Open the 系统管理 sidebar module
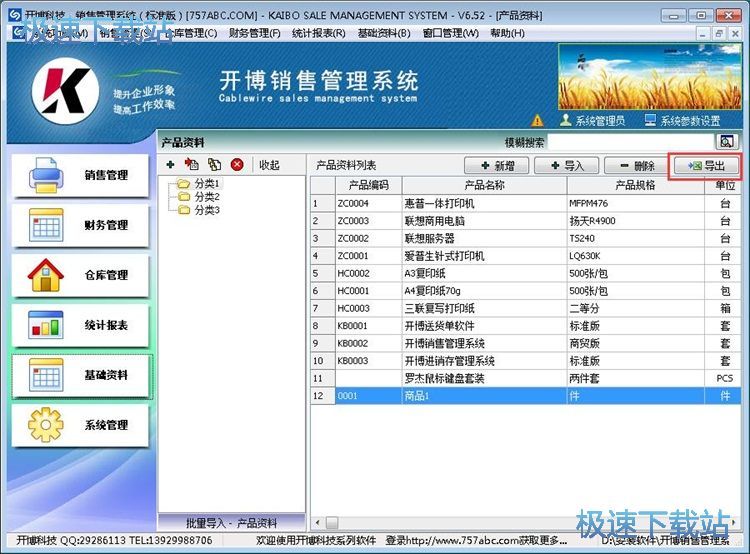Viewport: 750px width, 554px height. [80, 425]
